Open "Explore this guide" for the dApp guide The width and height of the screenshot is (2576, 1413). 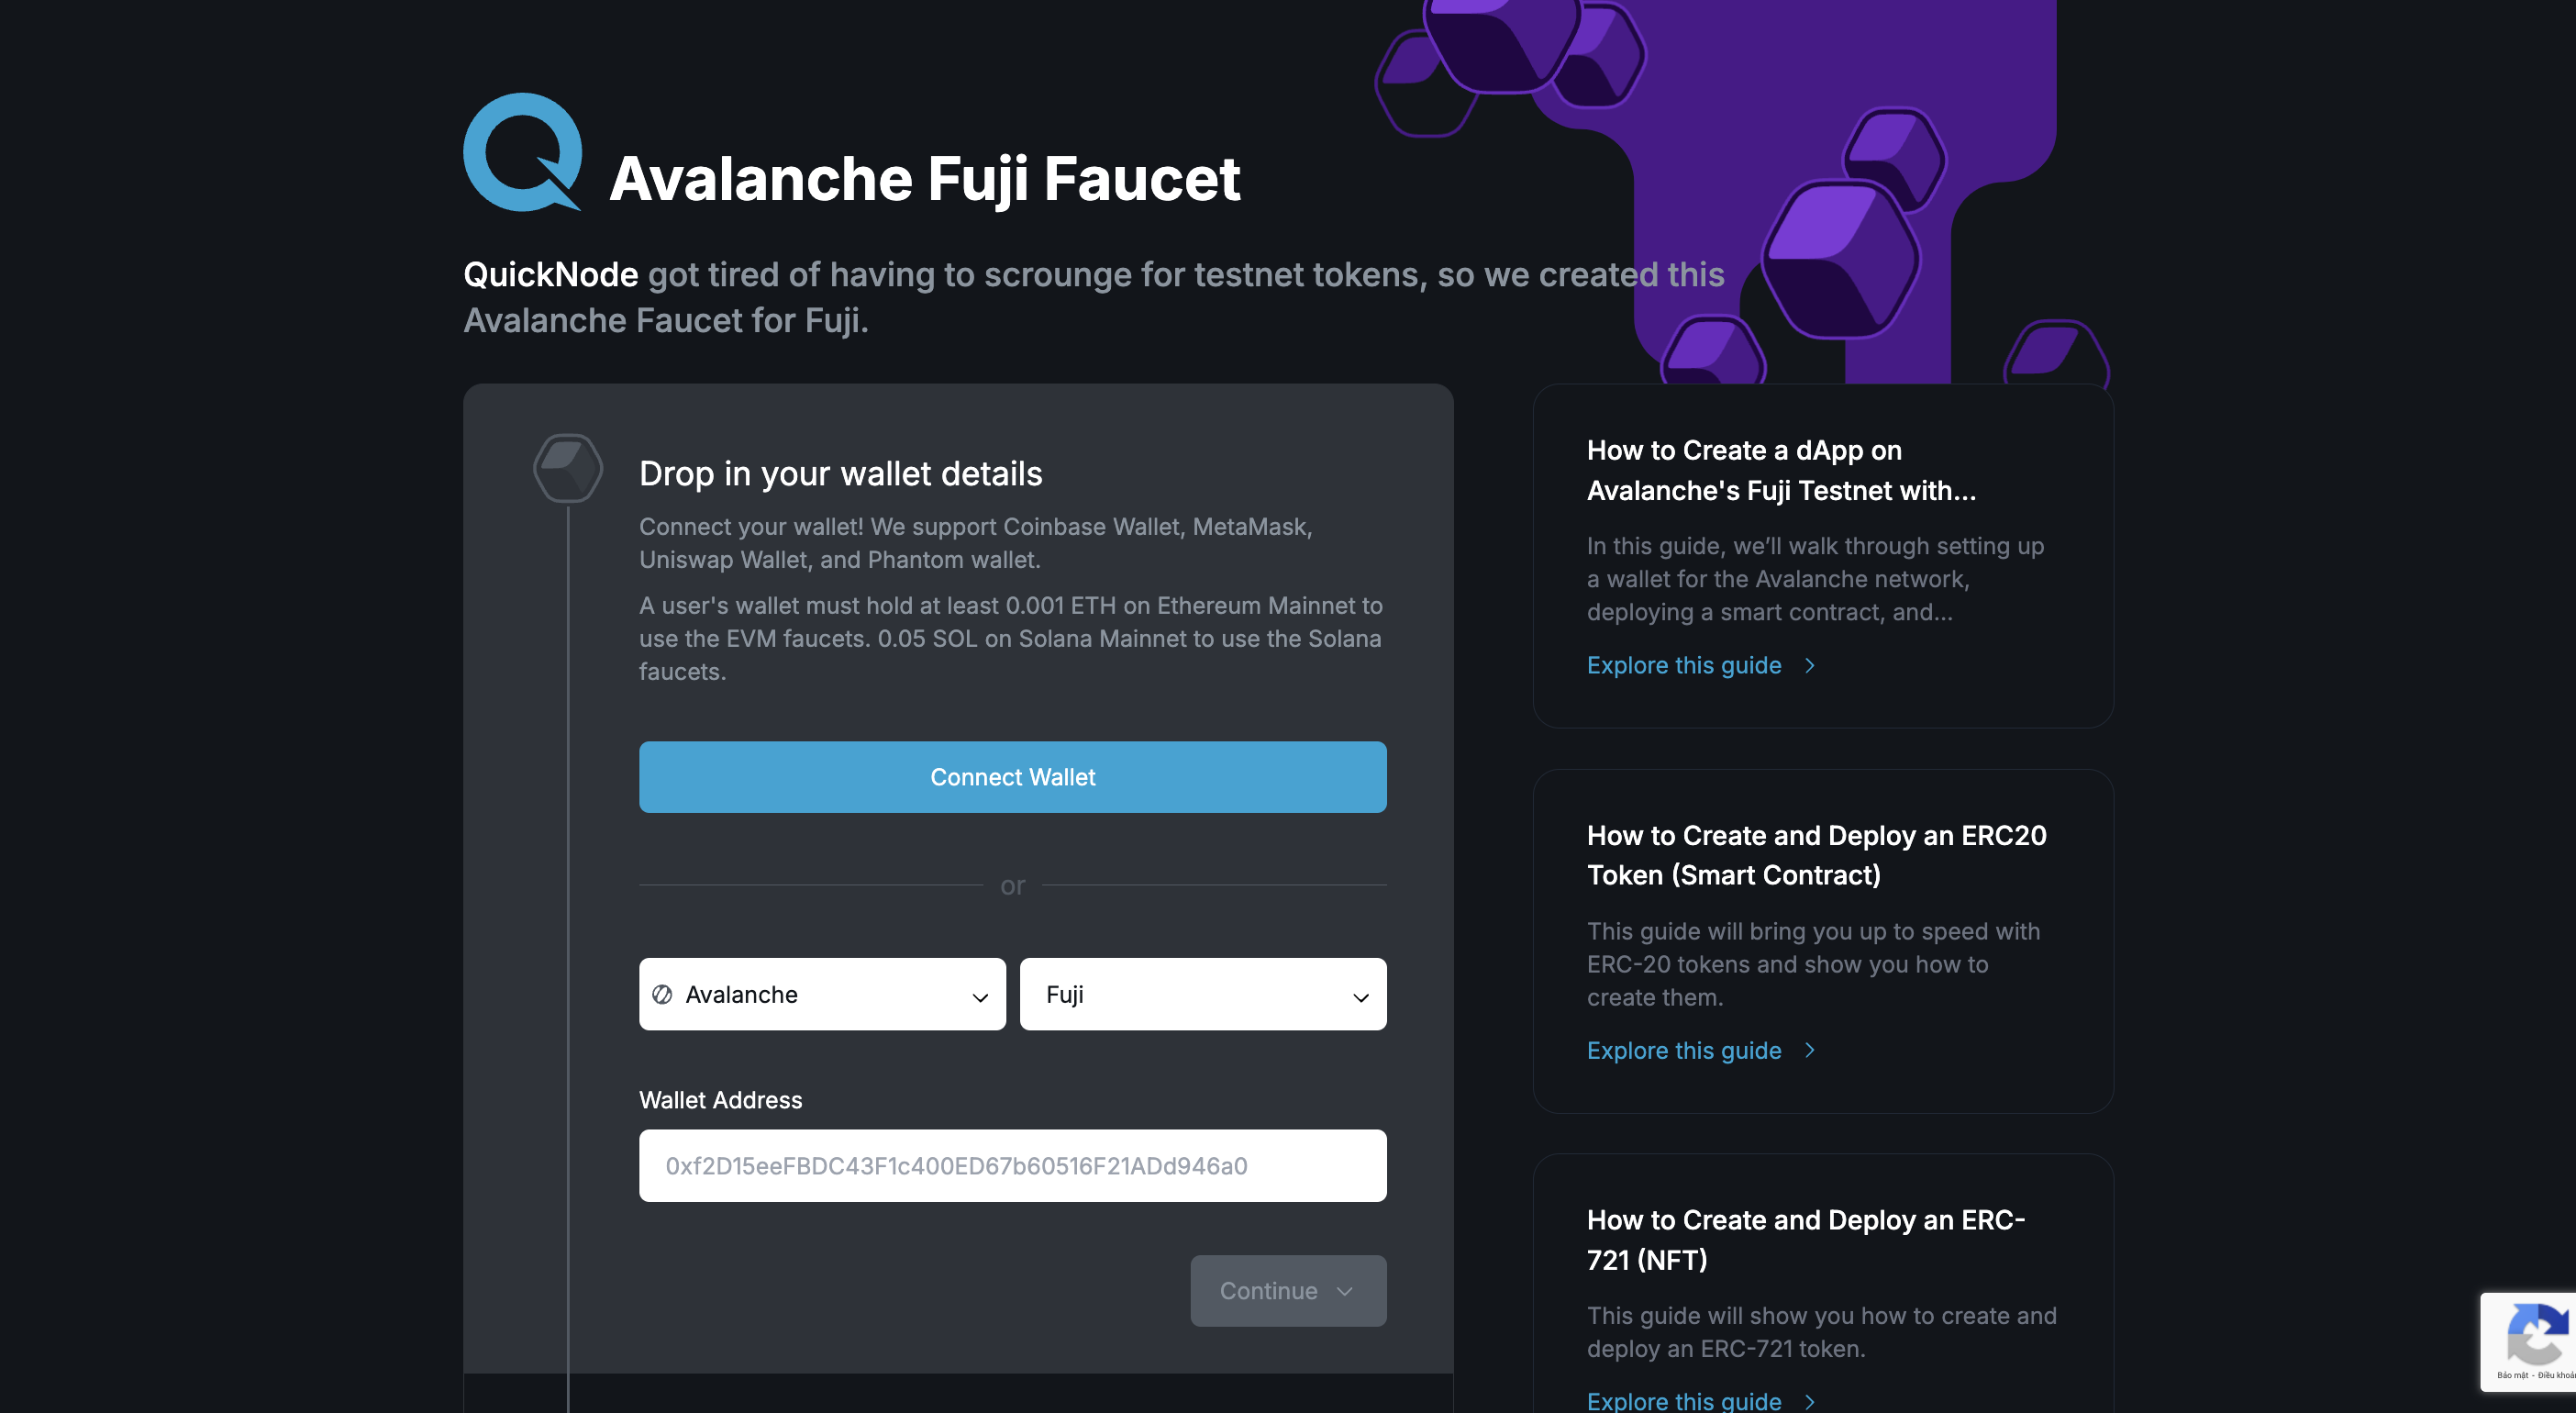tap(1684, 666)
